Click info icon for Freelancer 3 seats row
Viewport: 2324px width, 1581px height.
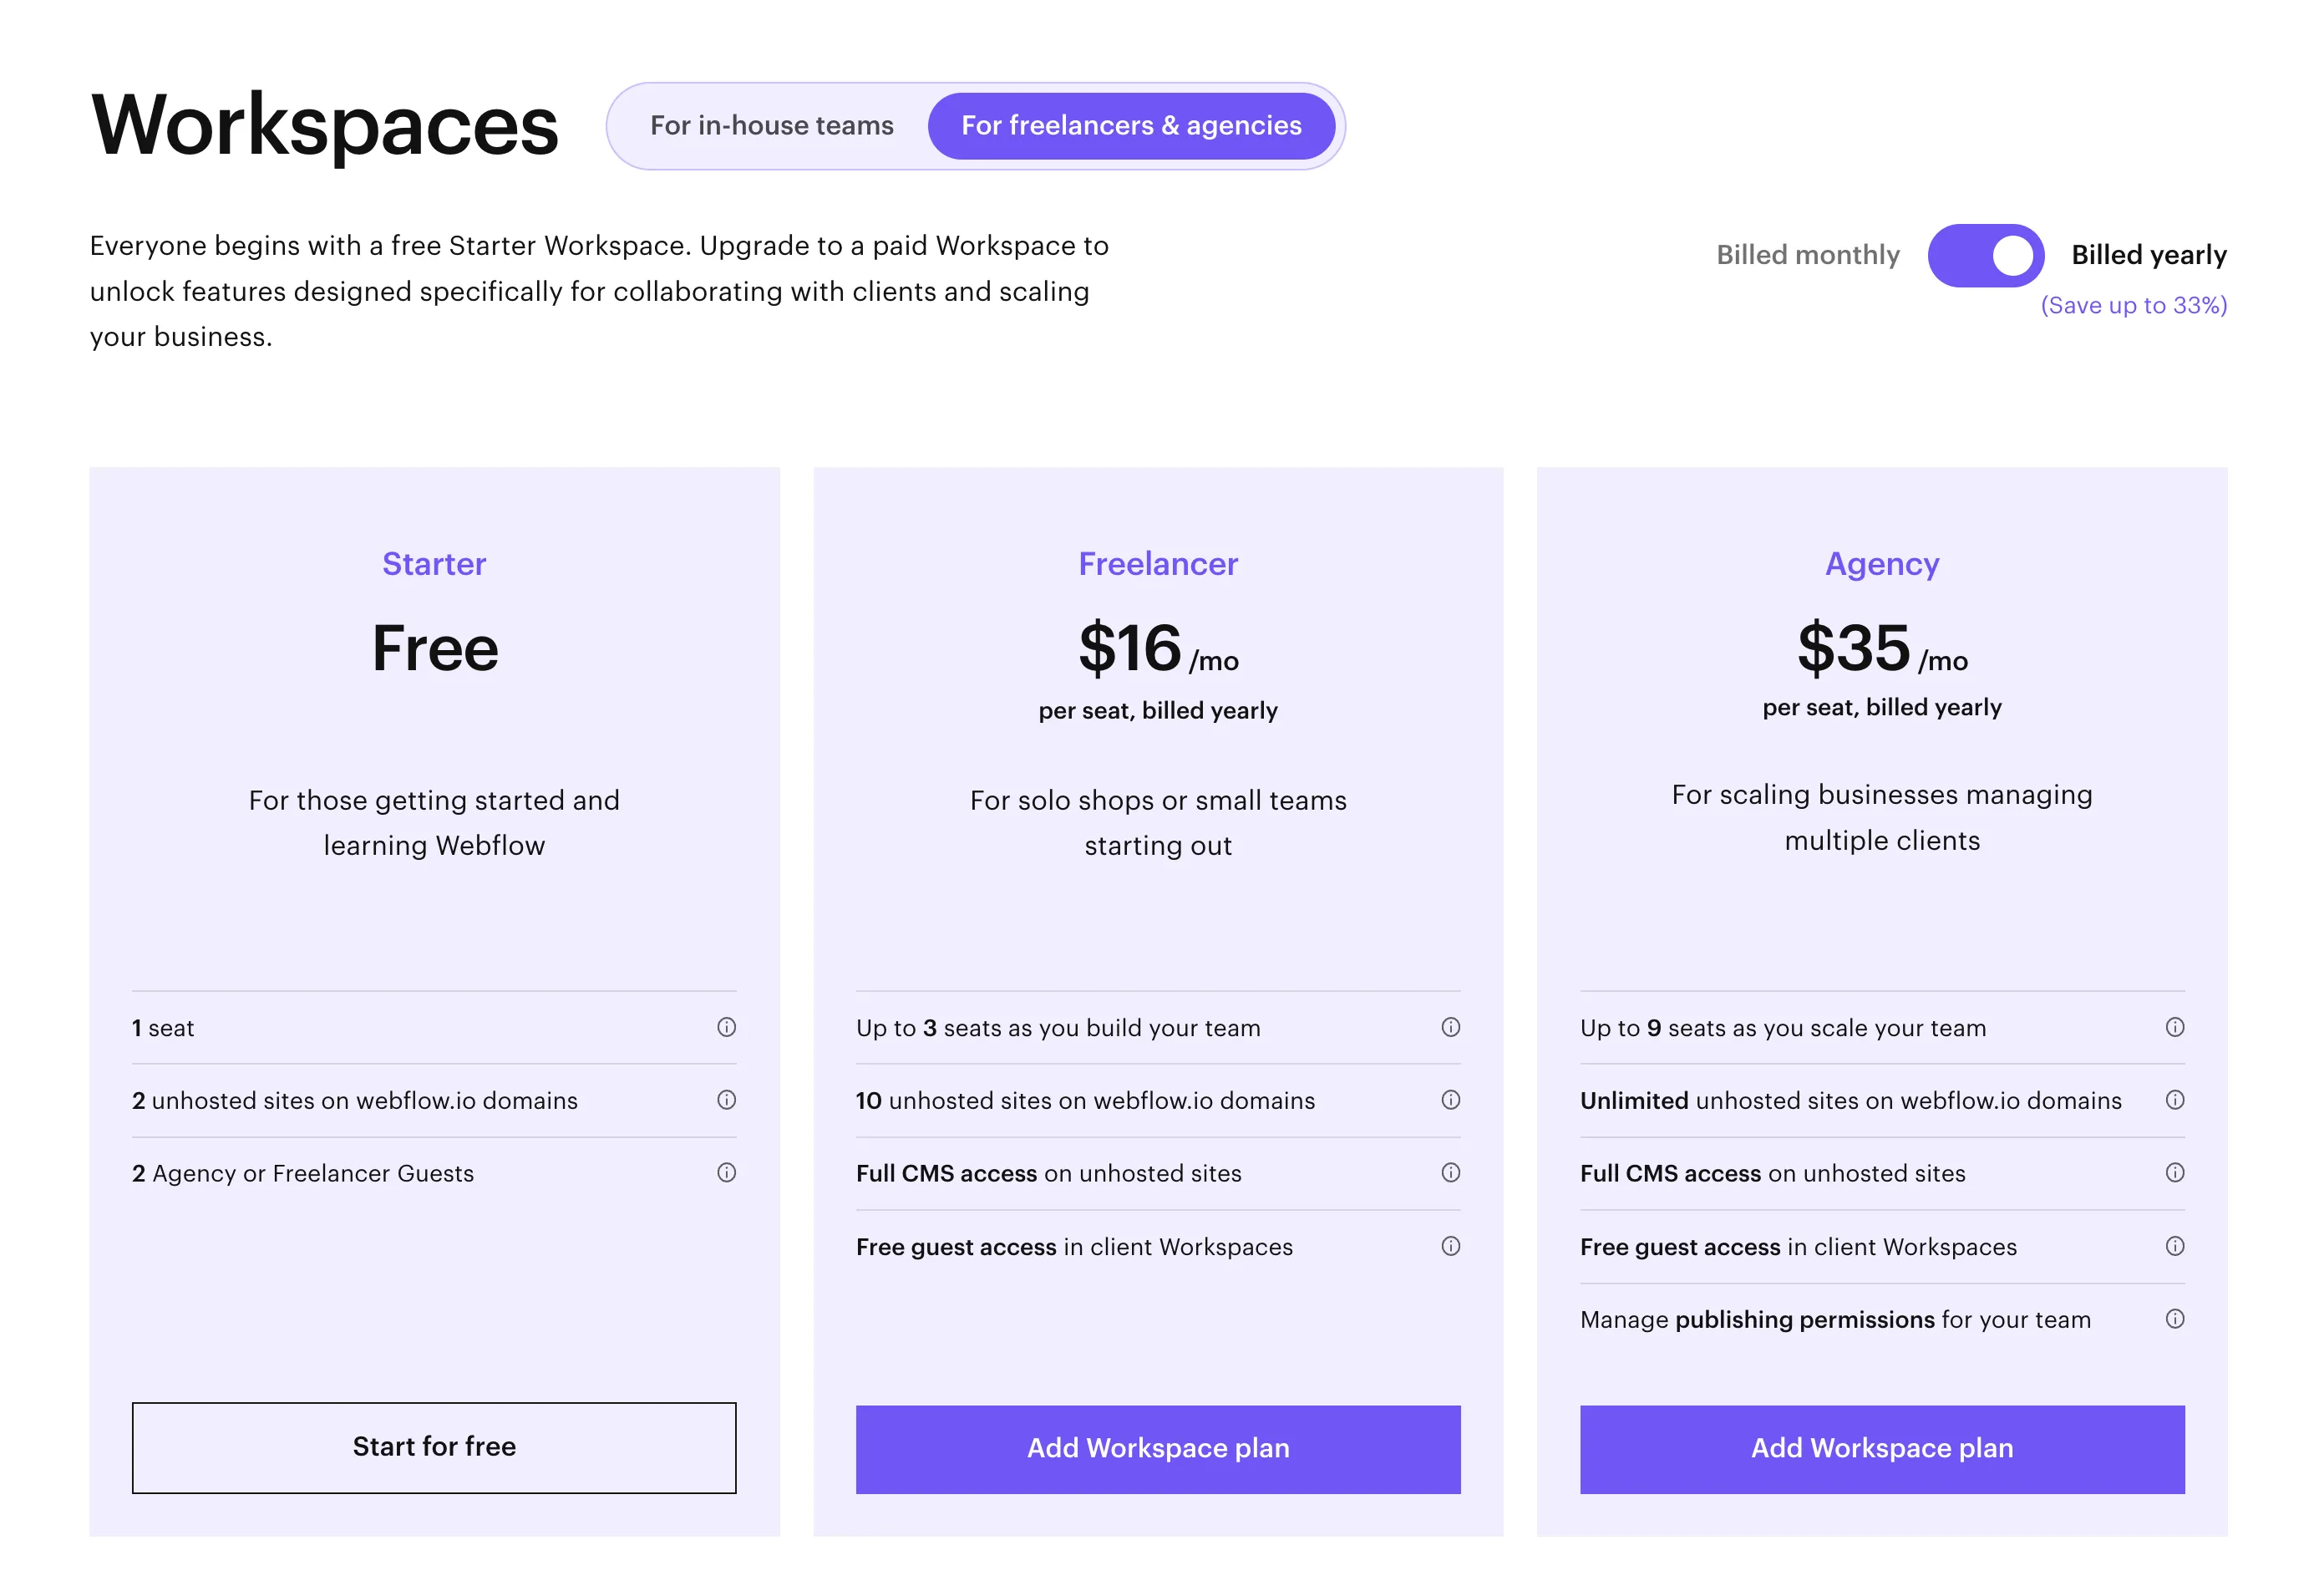(x=1450, y=1027)
